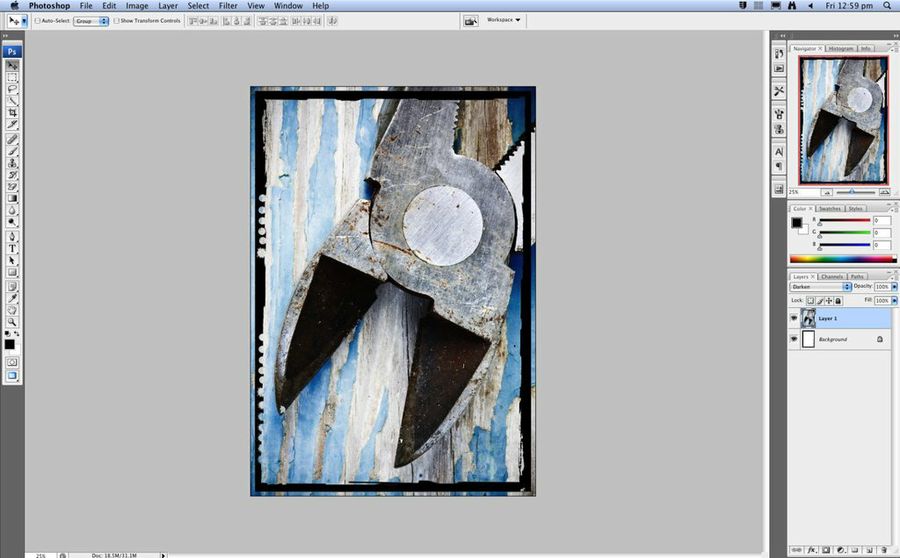
Task: Click Navigator zoom in button
Action: click(x=885, y=192)
